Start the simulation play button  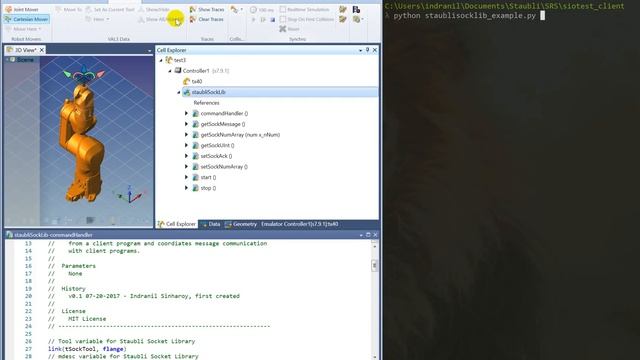[x=253, y=19]
